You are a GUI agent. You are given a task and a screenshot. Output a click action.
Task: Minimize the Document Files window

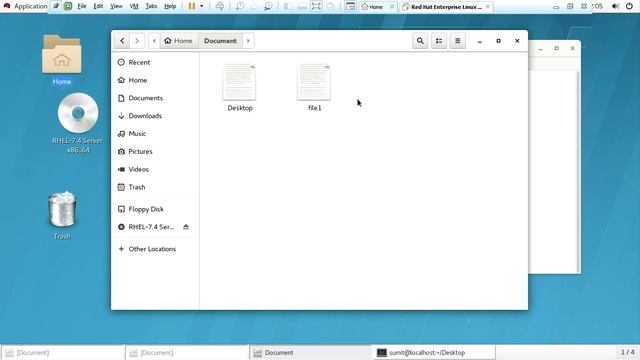[x=480, y=41]
